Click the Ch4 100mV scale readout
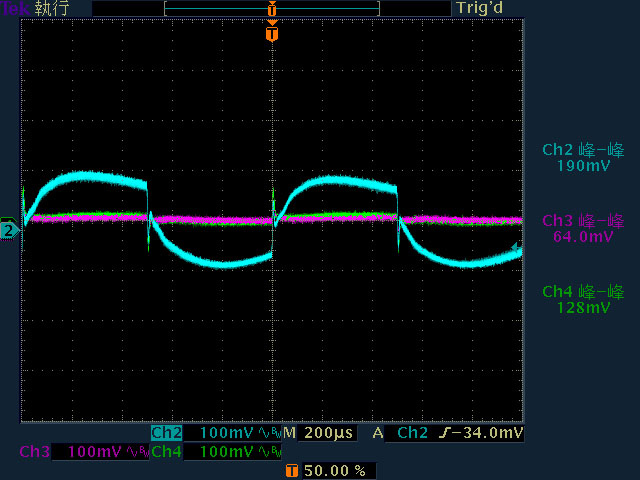640x480 pixels. [227, 452]
